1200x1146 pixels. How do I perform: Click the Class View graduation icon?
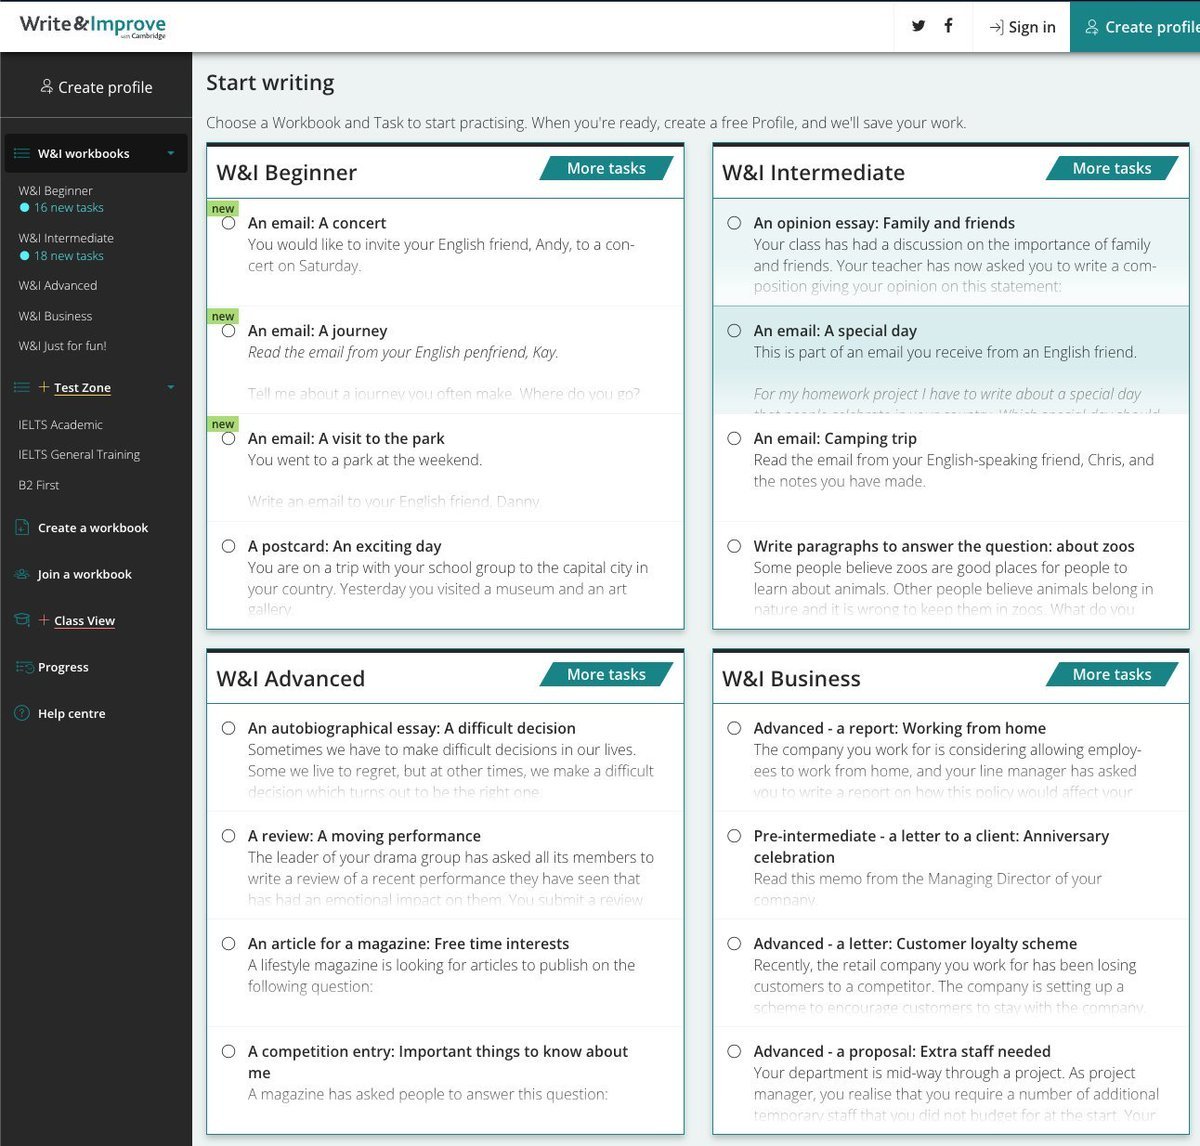(x=22, y=620)
